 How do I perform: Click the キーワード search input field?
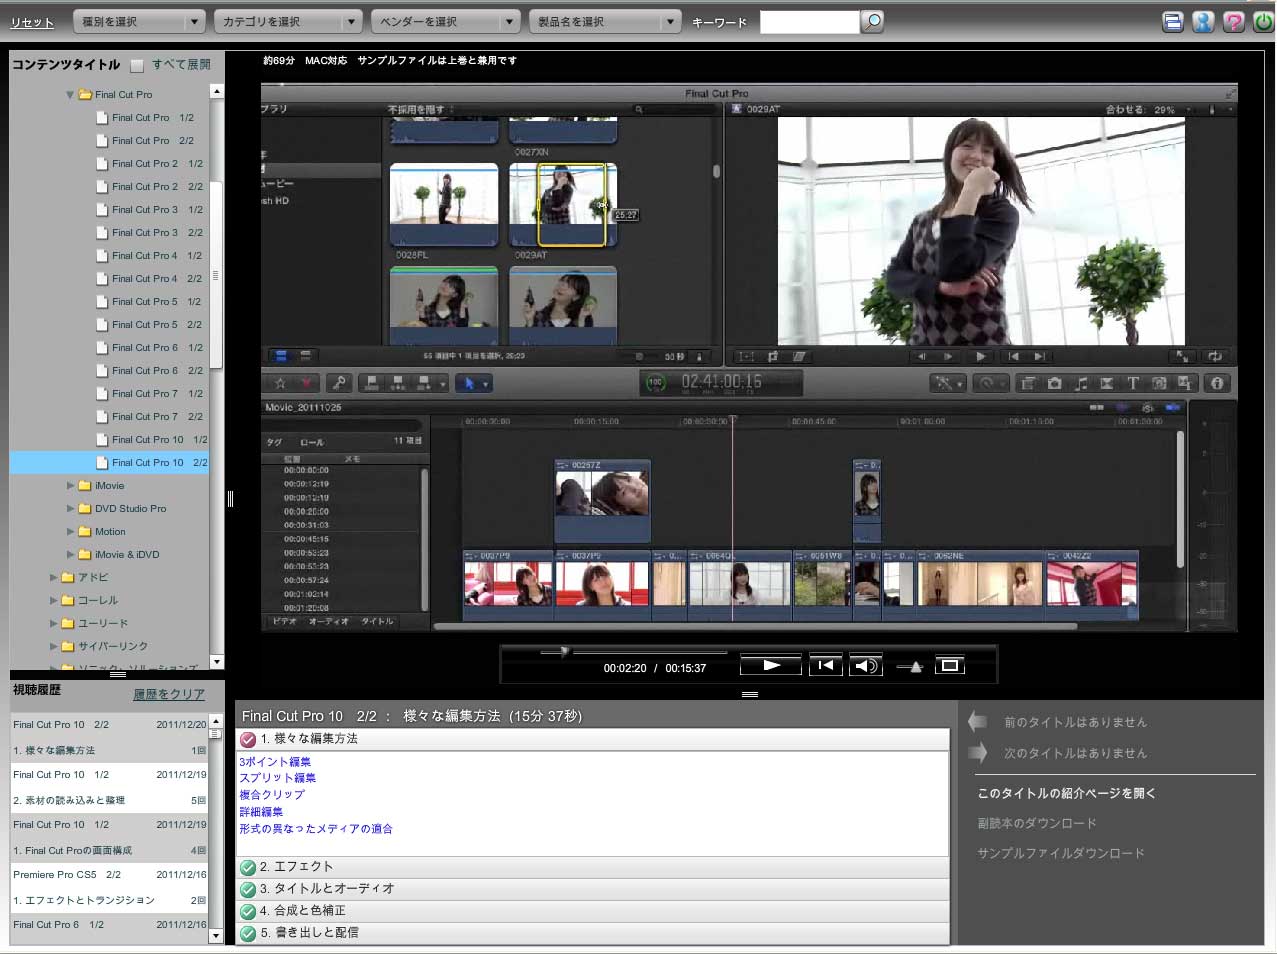point(809,22)
